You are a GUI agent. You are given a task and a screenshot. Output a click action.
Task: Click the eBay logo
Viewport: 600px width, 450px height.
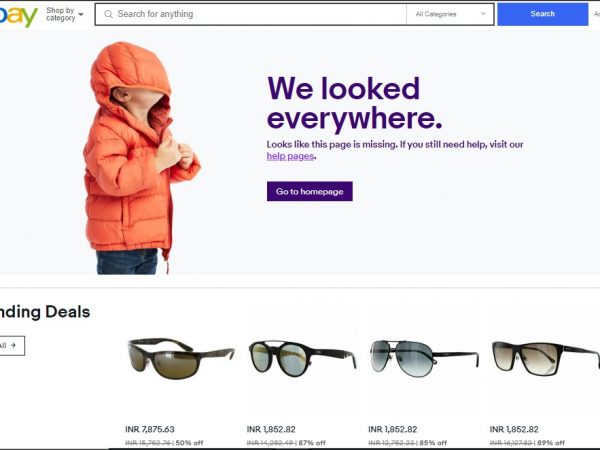pyautogui.click(x=18, y=15)
